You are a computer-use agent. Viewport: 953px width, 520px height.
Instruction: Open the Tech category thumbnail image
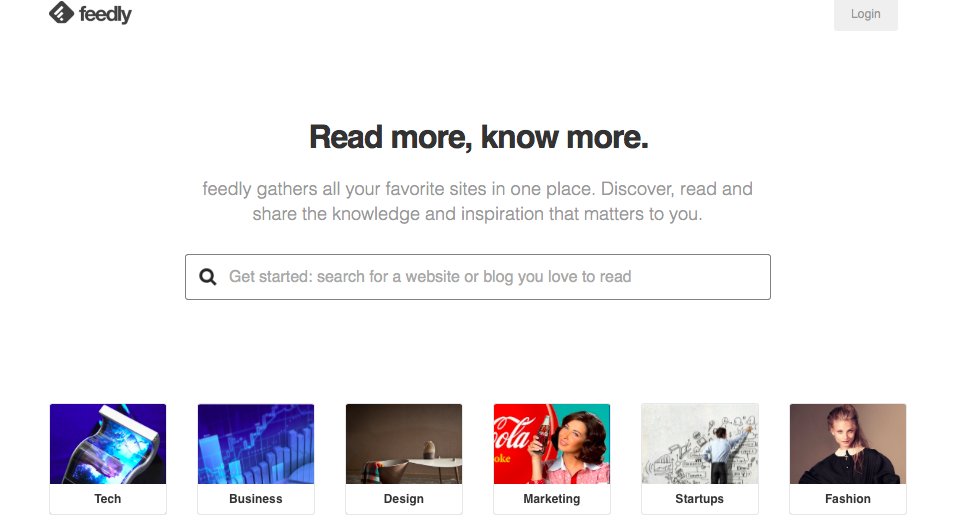click(108, 444)
